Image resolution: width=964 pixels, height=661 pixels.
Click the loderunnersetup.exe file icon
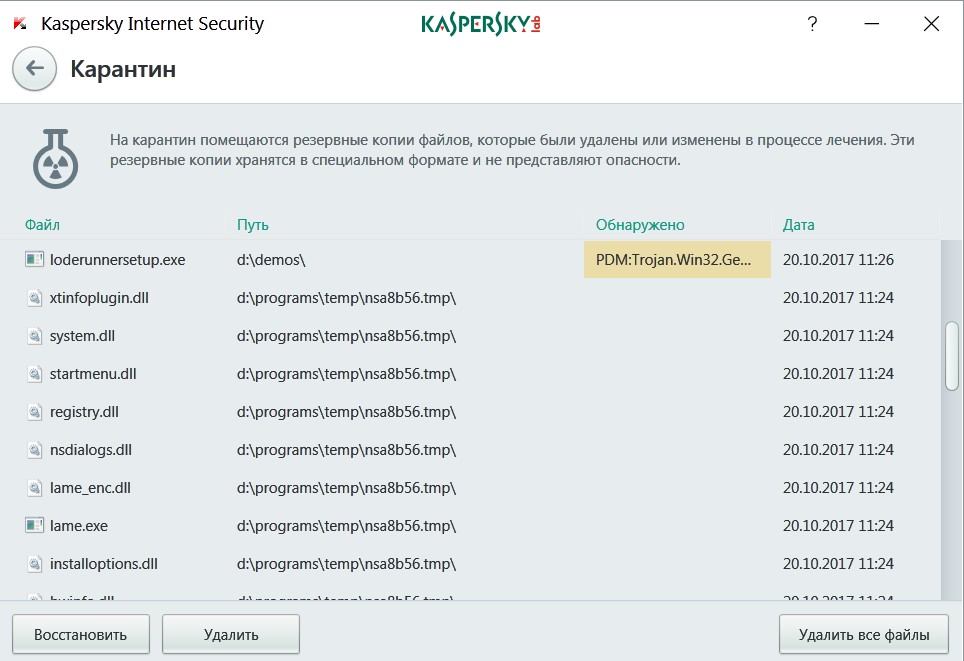(x=35, y=260)
